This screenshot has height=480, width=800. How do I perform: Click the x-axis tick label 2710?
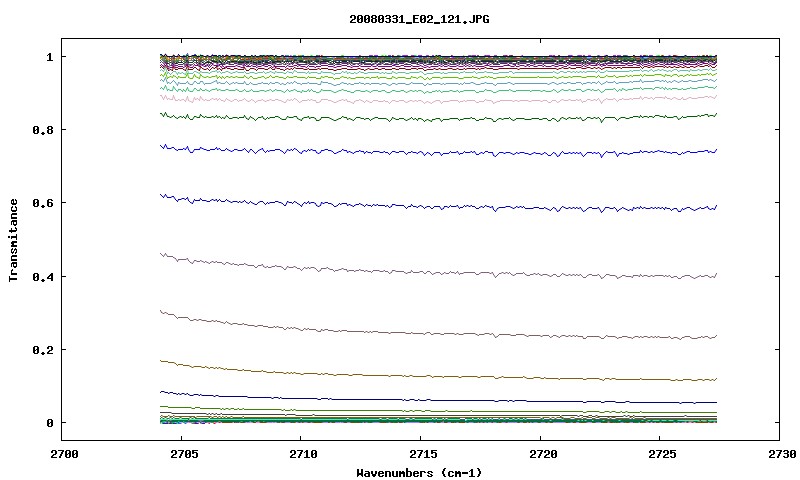(303, 454)
